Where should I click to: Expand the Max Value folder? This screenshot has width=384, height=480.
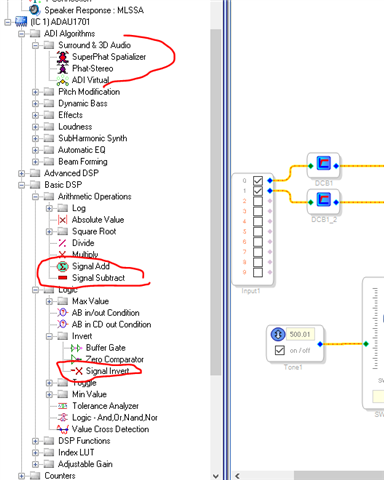(49, 301)
